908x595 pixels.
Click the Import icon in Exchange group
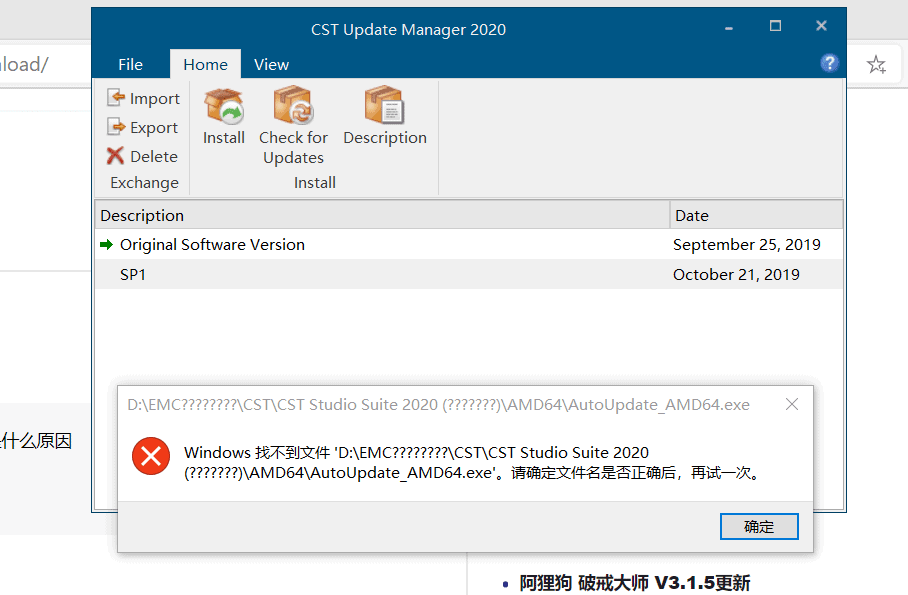116,97
